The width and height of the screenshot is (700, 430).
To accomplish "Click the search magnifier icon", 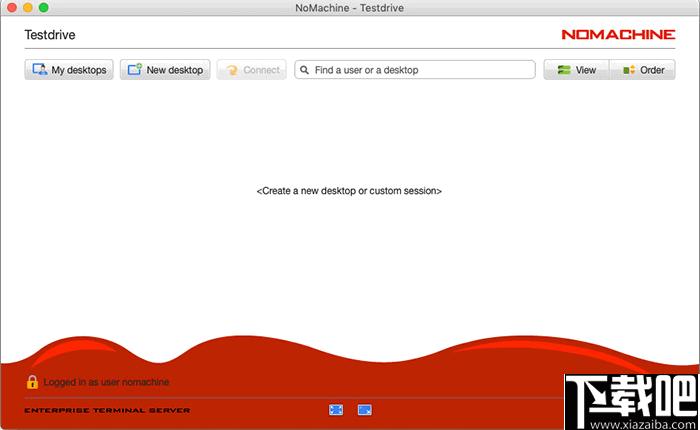I will point(304,70).
